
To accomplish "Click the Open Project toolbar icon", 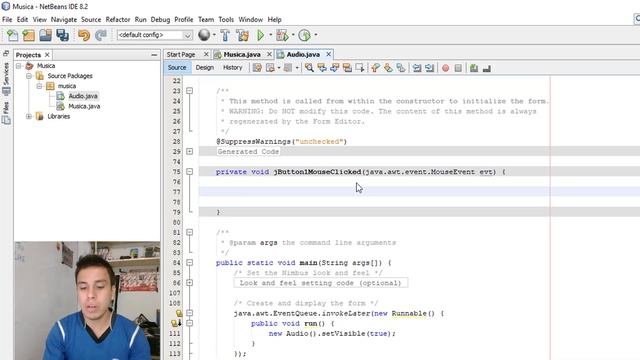I will click(45, 36).
